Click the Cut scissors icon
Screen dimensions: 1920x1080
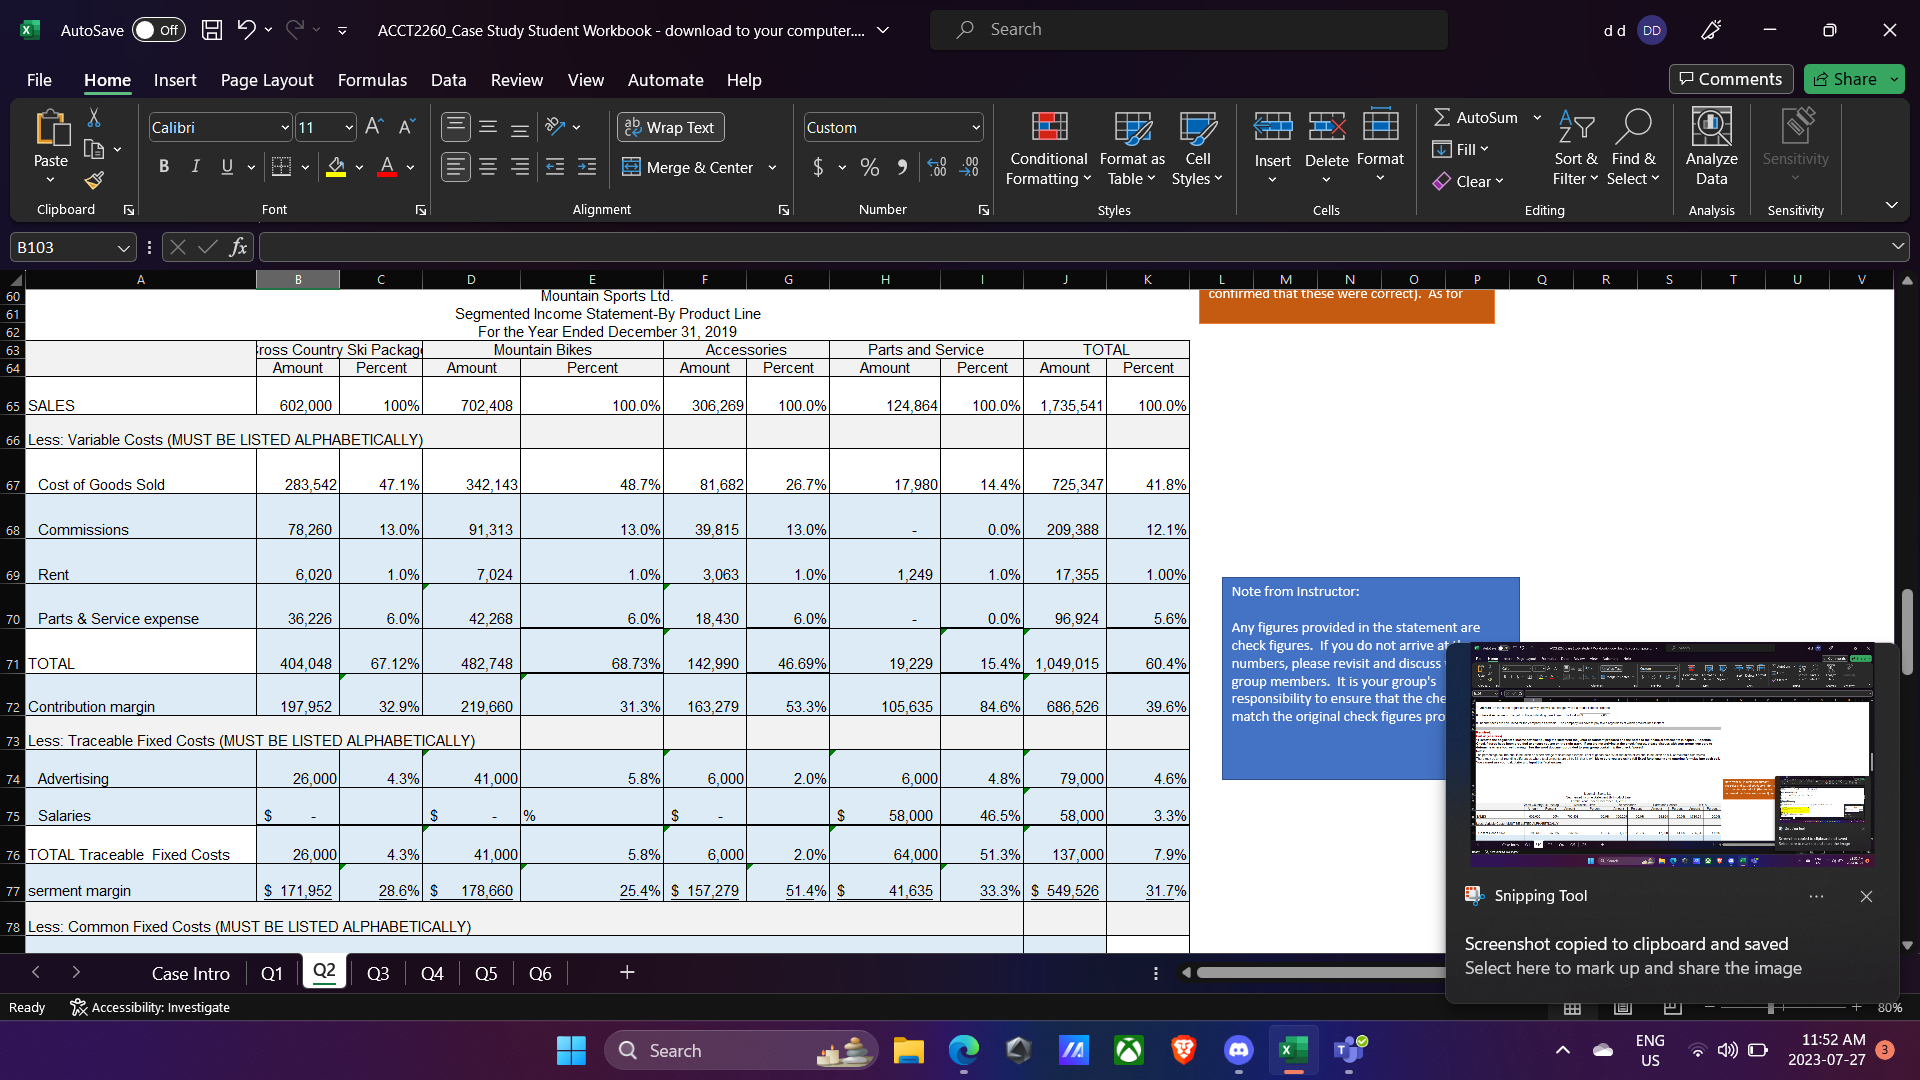(94, 118)
